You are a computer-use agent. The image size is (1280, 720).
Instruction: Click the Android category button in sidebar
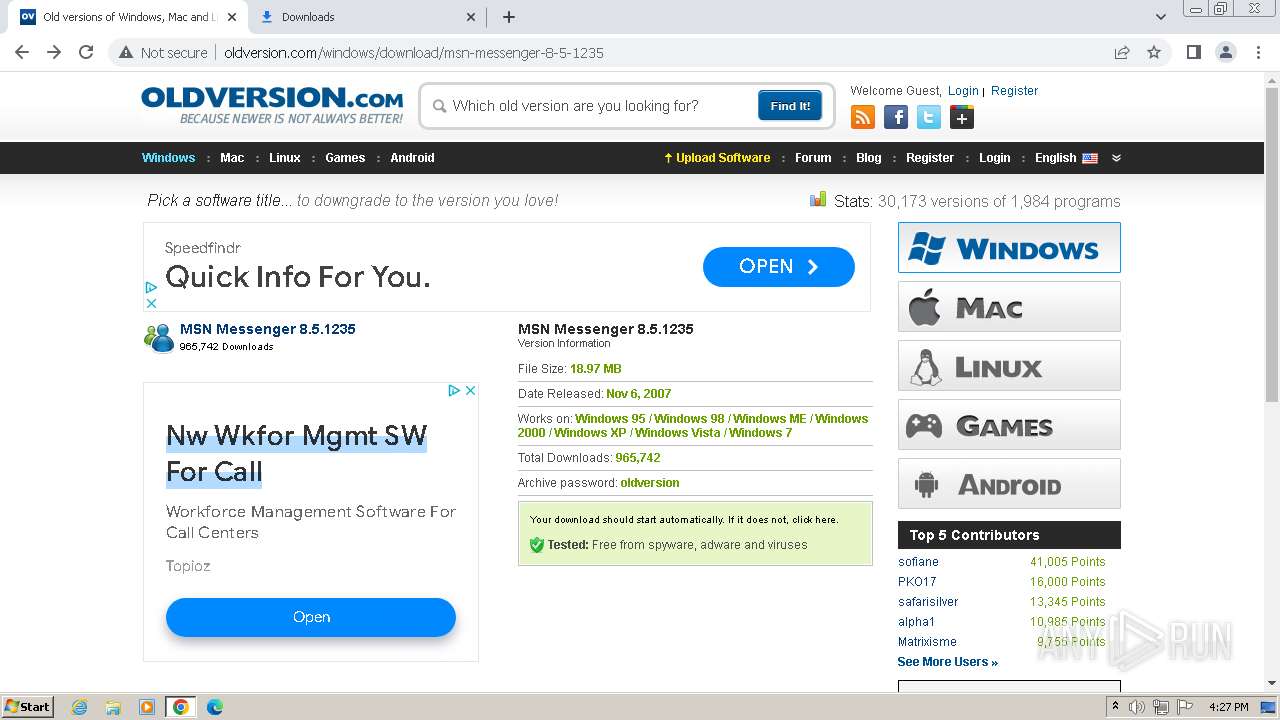tap(1009, 483)
